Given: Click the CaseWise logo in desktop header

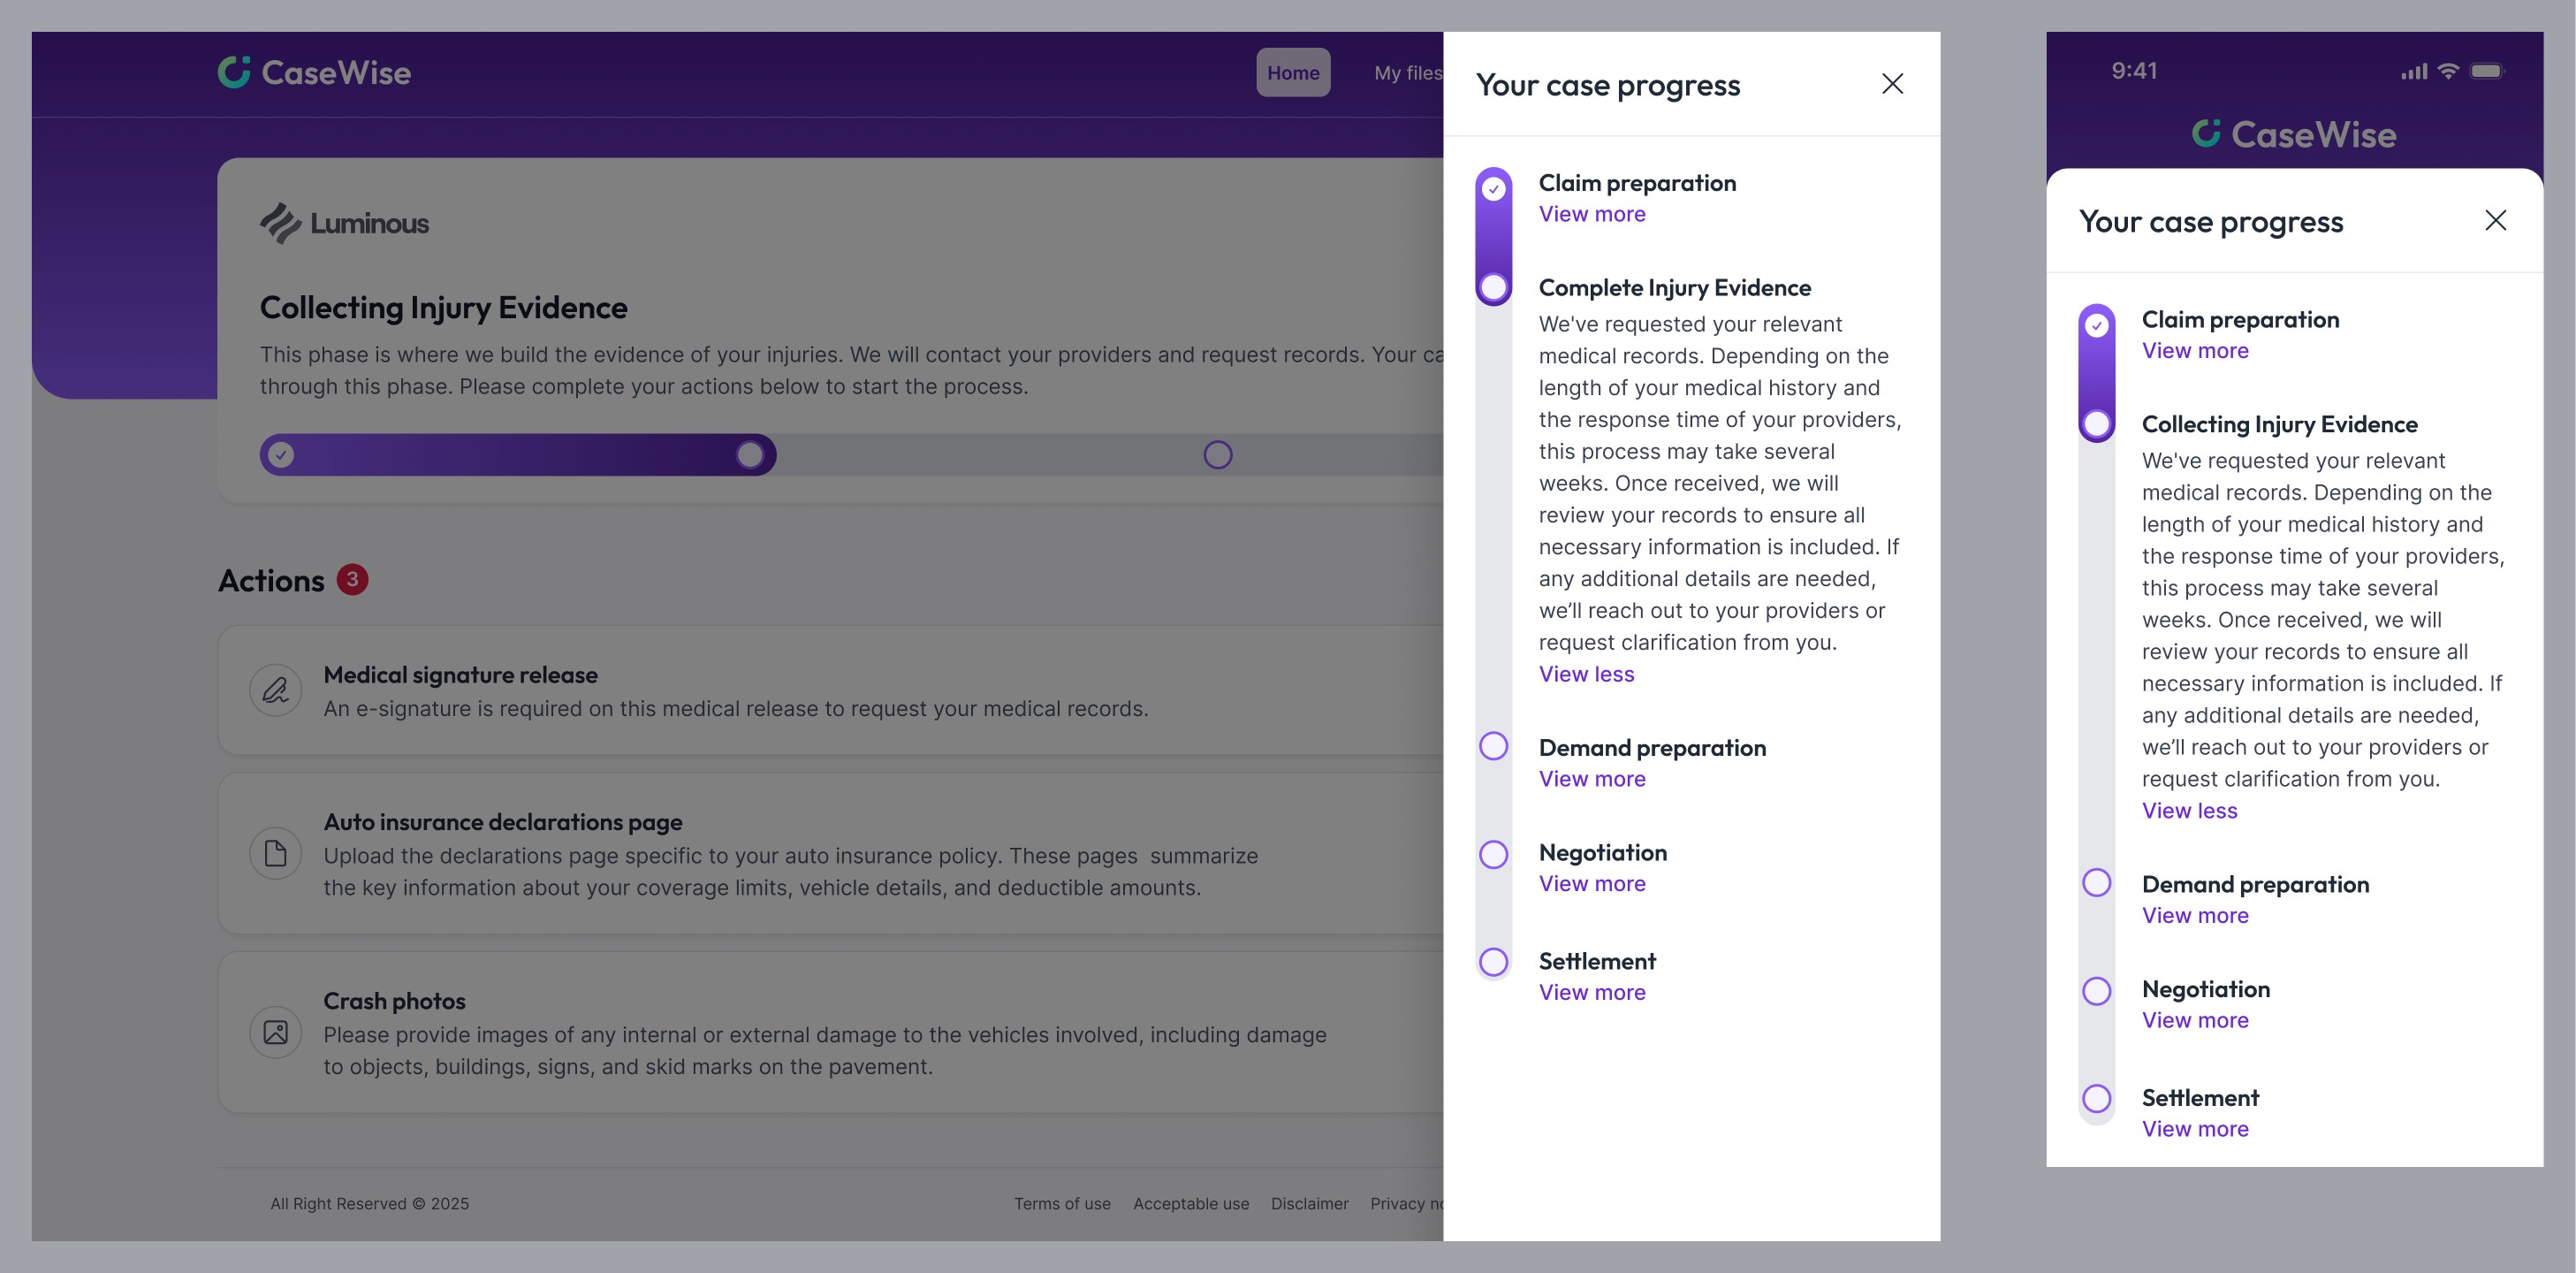Looking at the screenshot, I should tap(314, 72).
